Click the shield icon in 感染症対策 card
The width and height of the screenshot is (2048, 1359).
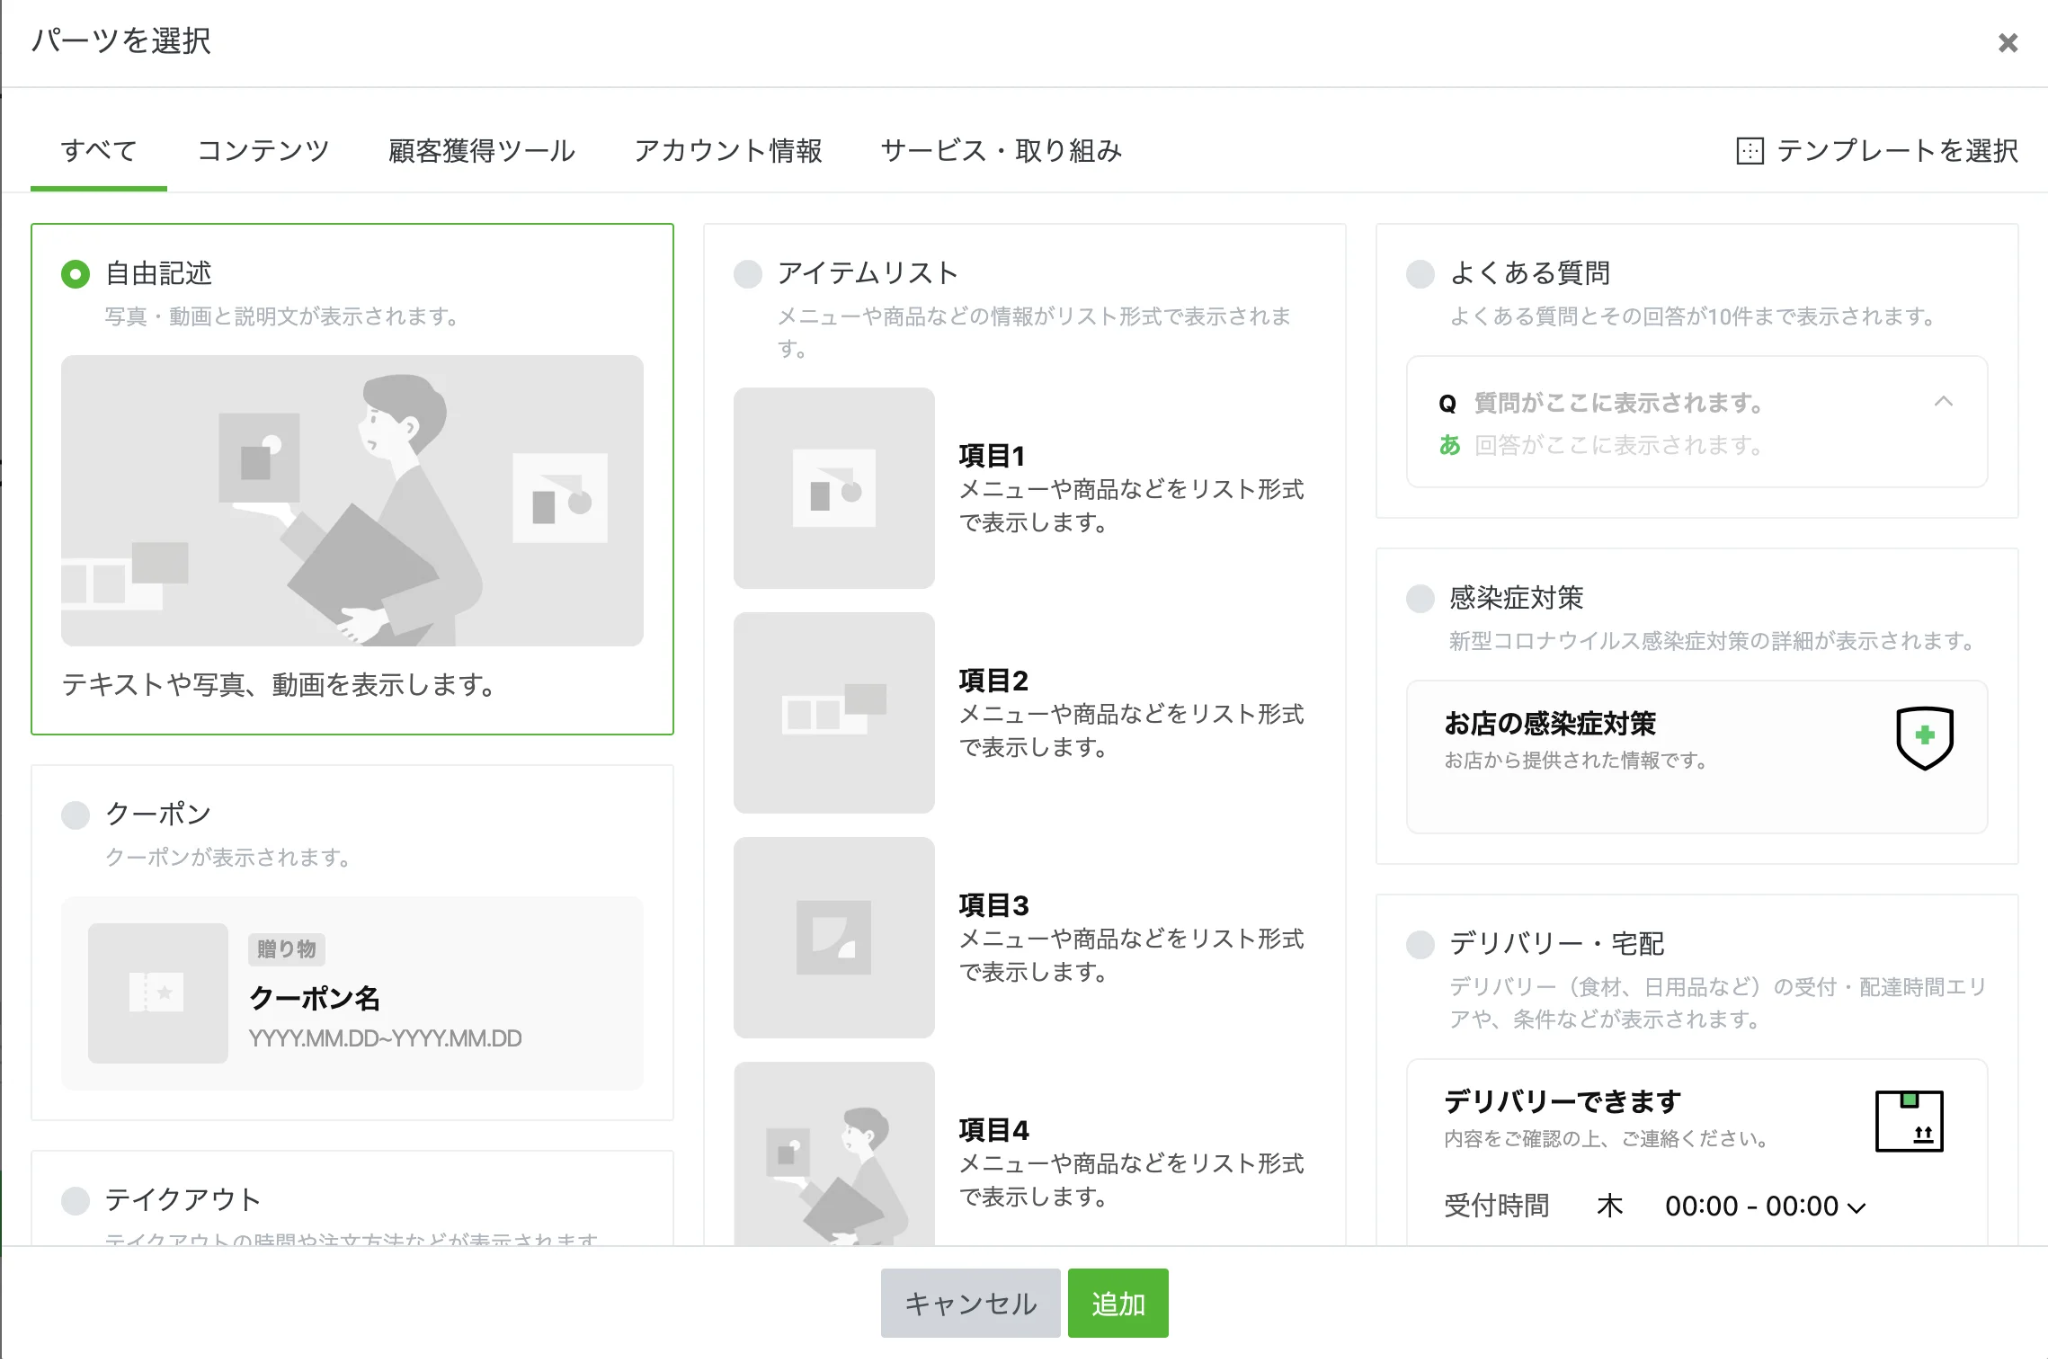(x=1924, y=738)
